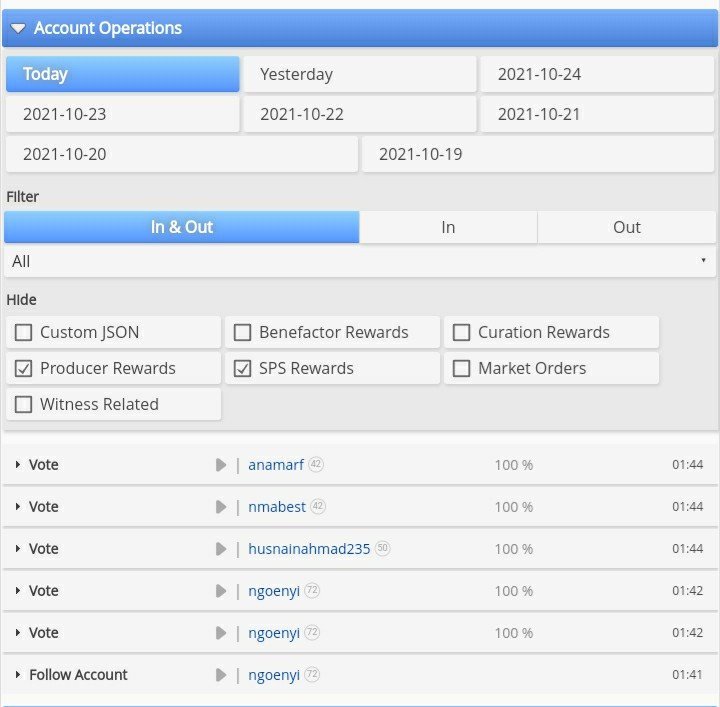720x707 pixels.
Task: Click the Account Operations header title
Action: tap(108, 28)
